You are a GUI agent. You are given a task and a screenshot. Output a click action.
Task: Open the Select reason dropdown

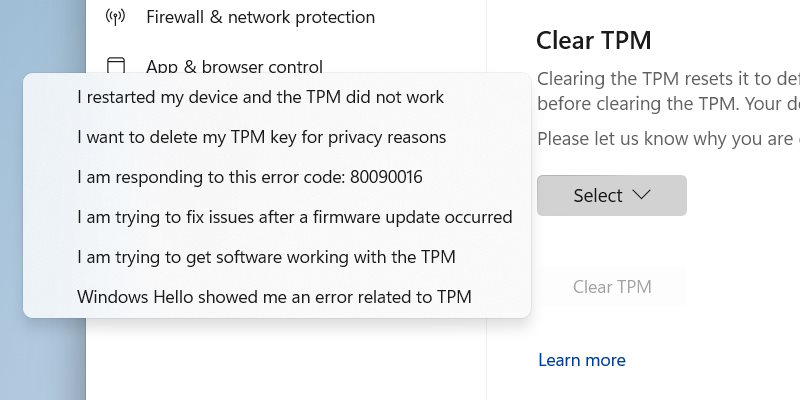612,195
